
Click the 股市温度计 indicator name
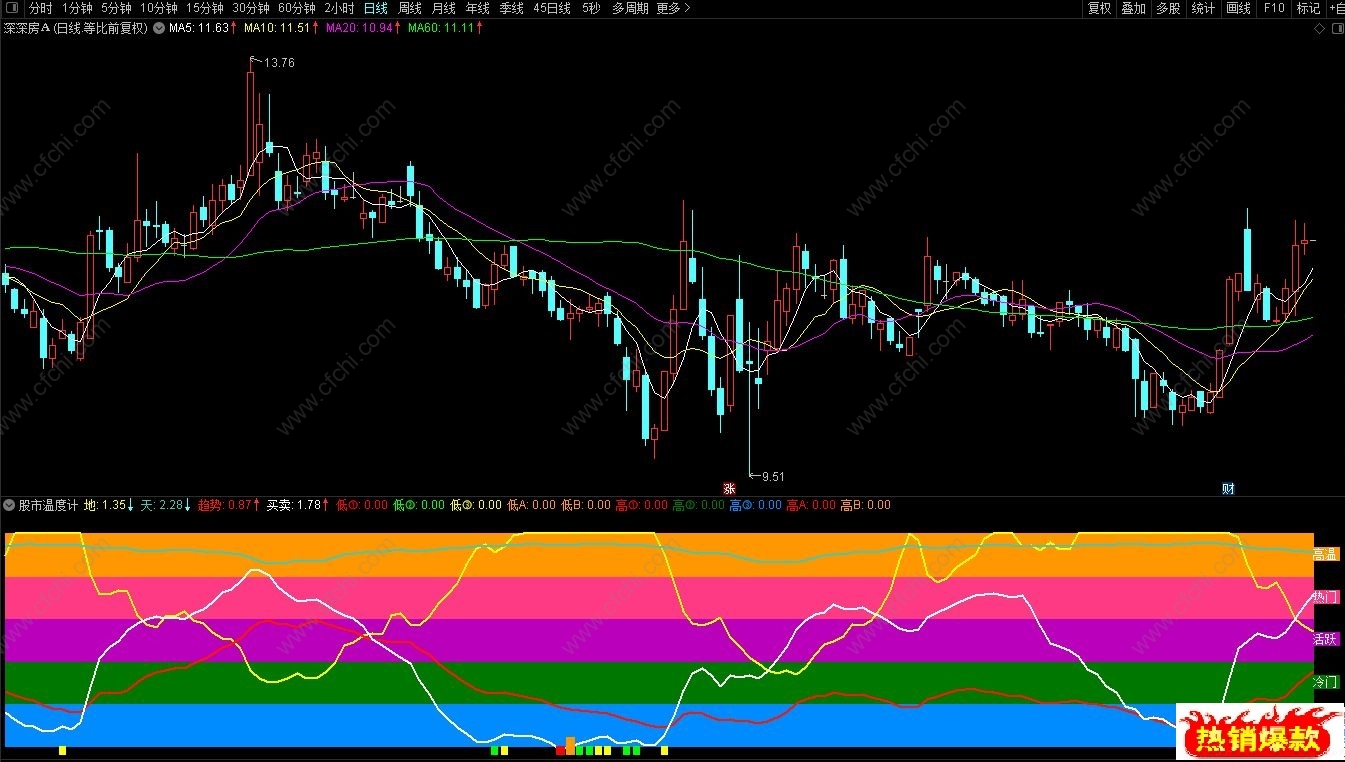click(48, 505)
